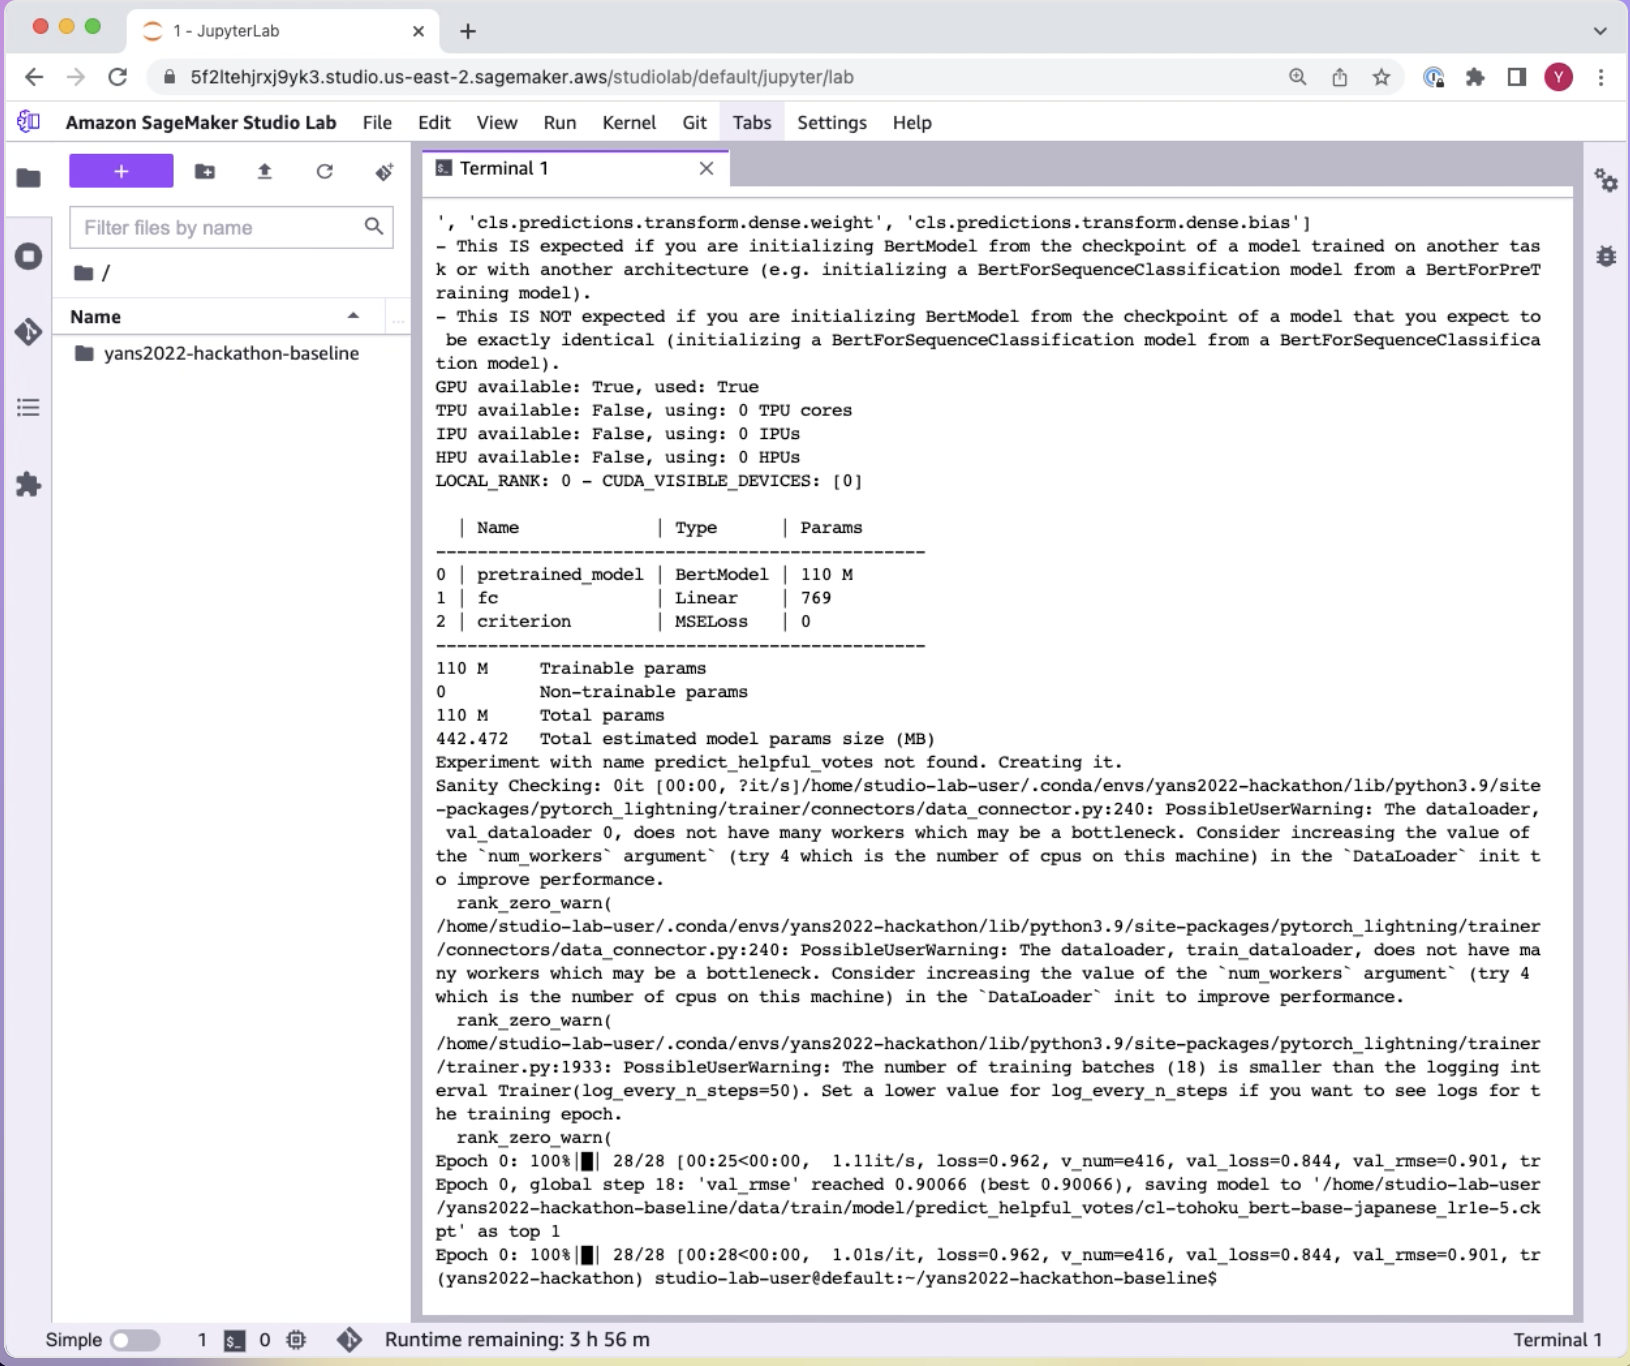This screenshot has width=1630, height=1366.
Task: Open the Git sidebar panel
Action: point(28,332)
